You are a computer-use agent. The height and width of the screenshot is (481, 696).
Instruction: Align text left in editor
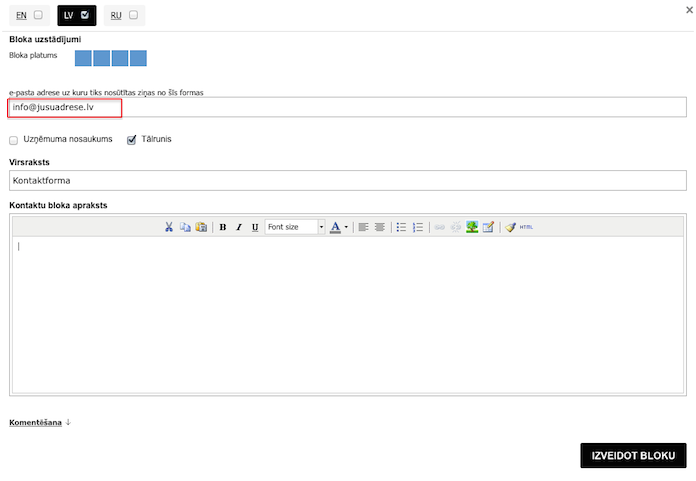click(x=364, y=227)
